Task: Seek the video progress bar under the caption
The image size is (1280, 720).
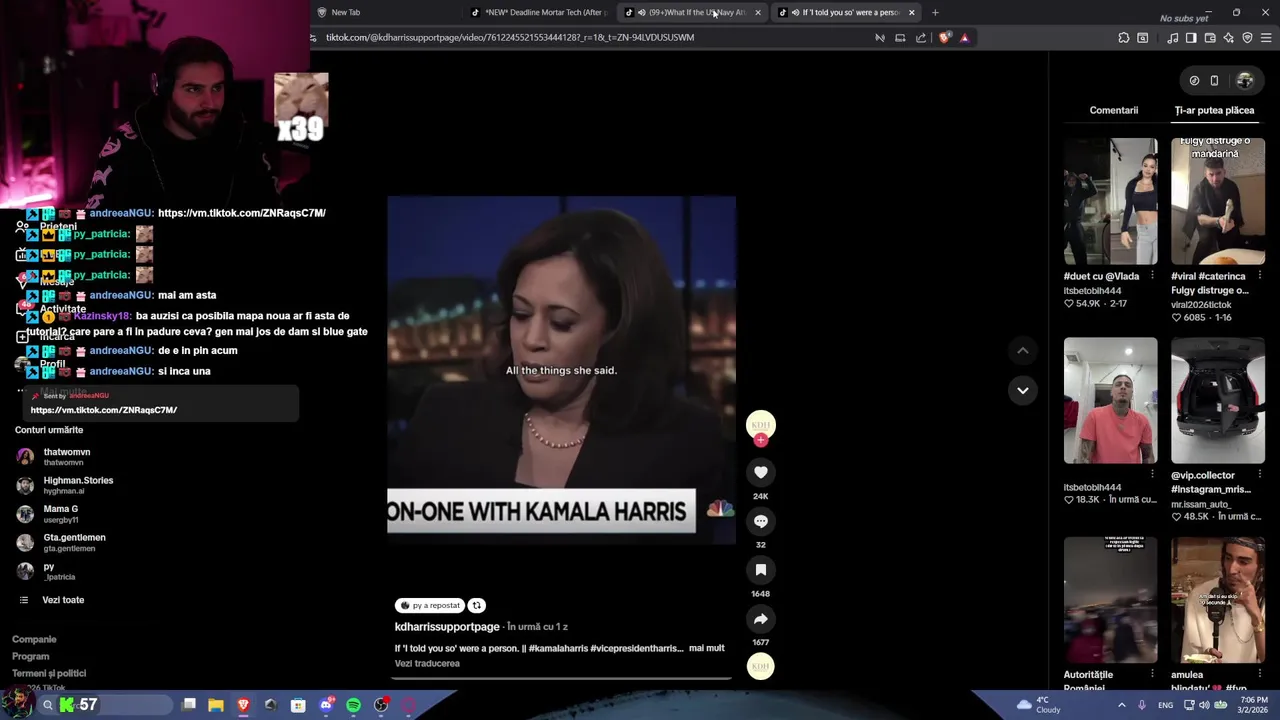Action: tap(561, 678)
